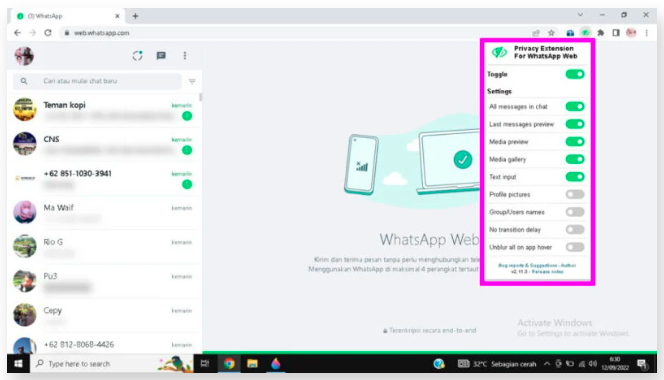Open the Ma Waif chat
The image size is (664, 380).
(x=104, y=213)
